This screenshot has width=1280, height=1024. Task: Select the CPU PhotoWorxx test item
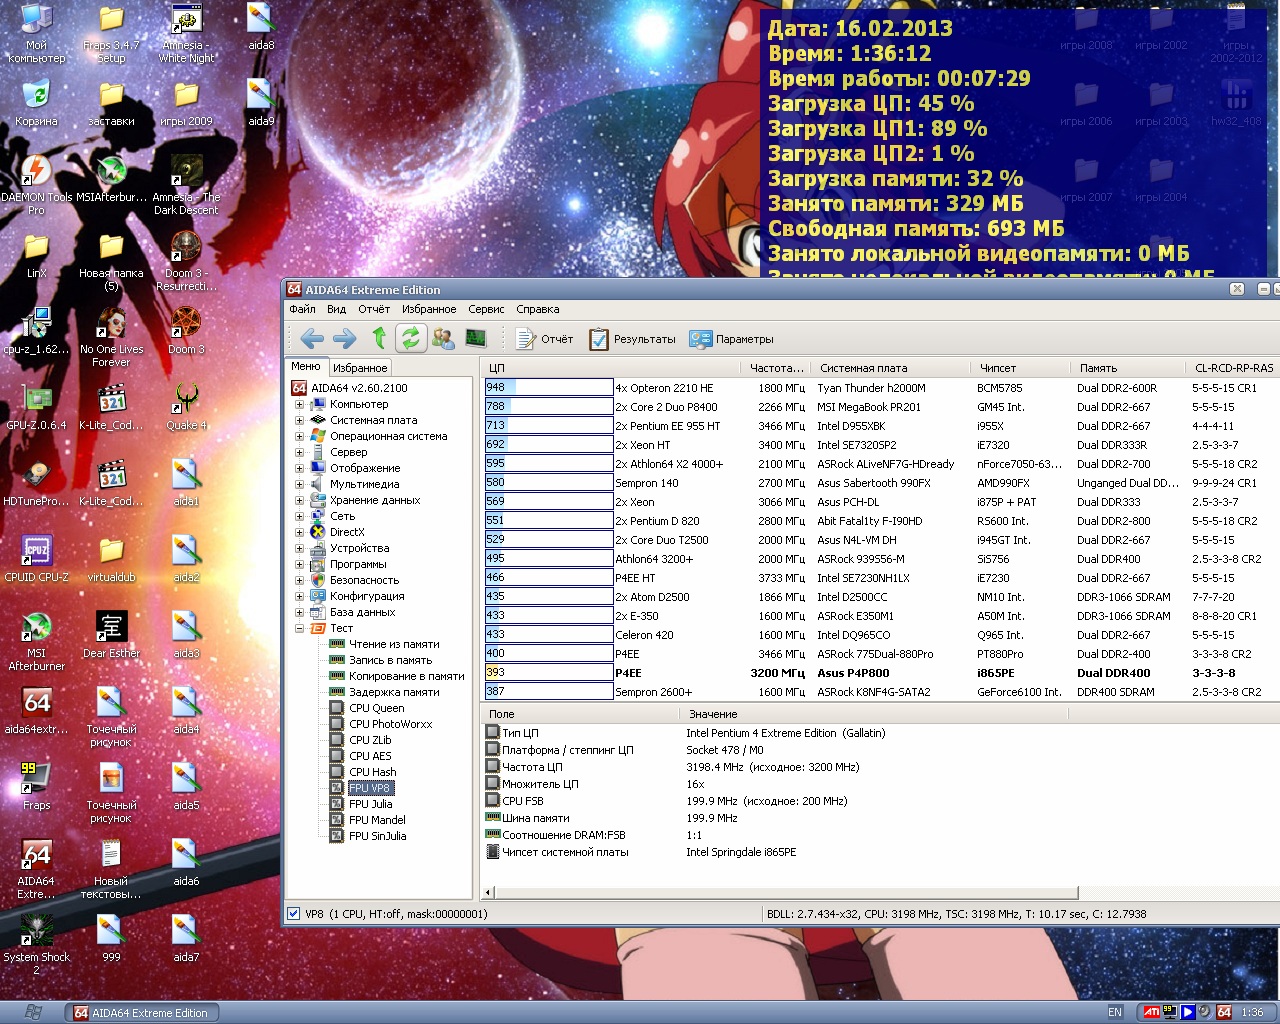[x=381, y=724]
